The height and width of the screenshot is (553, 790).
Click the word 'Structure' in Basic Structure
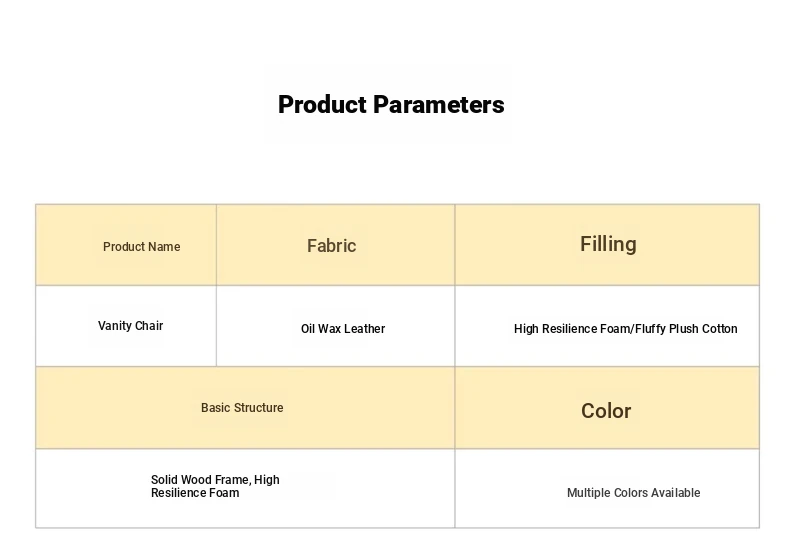coord(258,408)
